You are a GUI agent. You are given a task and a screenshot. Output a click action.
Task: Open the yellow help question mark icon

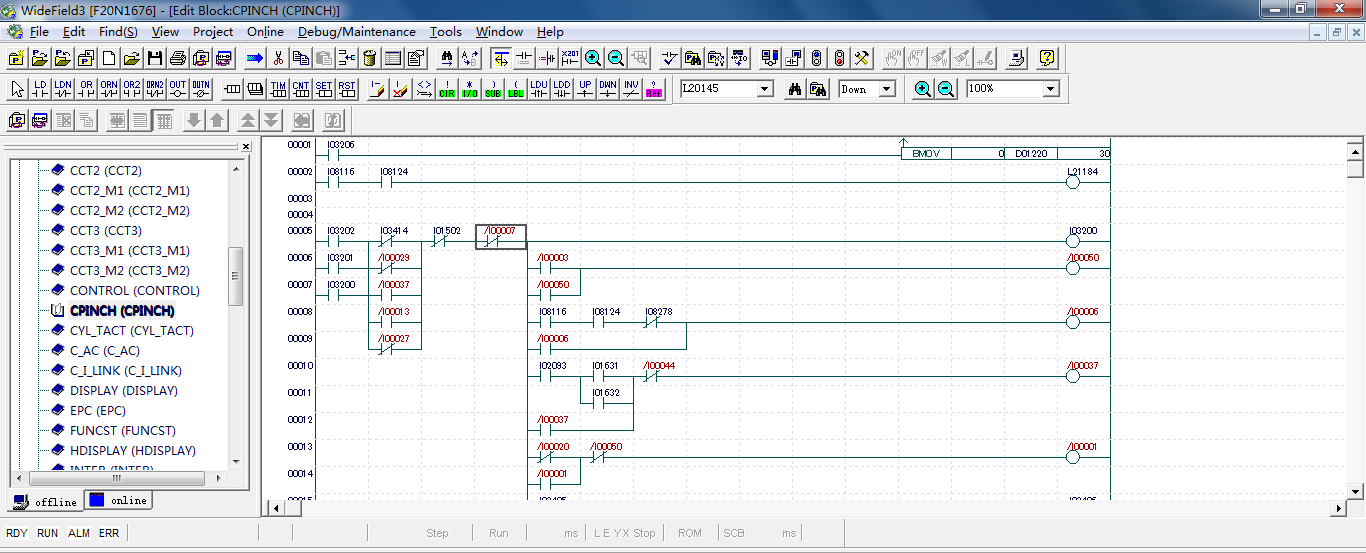click(1047, 58)
